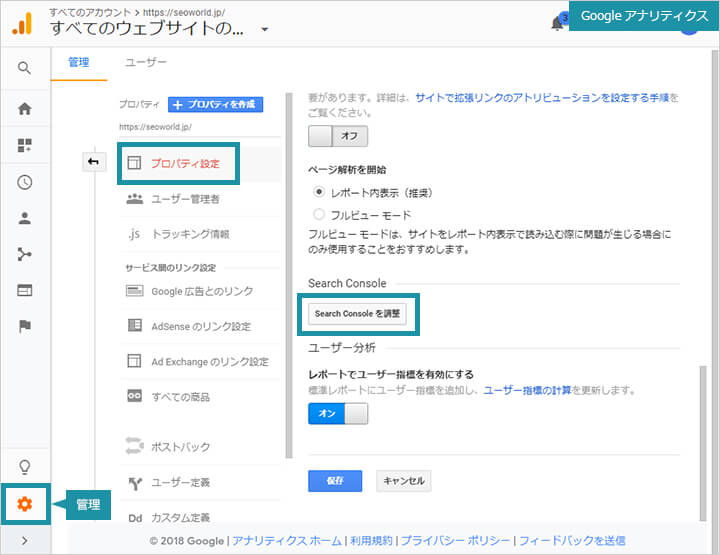Click the .js トラッキング情報 icon

click(134, 234)
